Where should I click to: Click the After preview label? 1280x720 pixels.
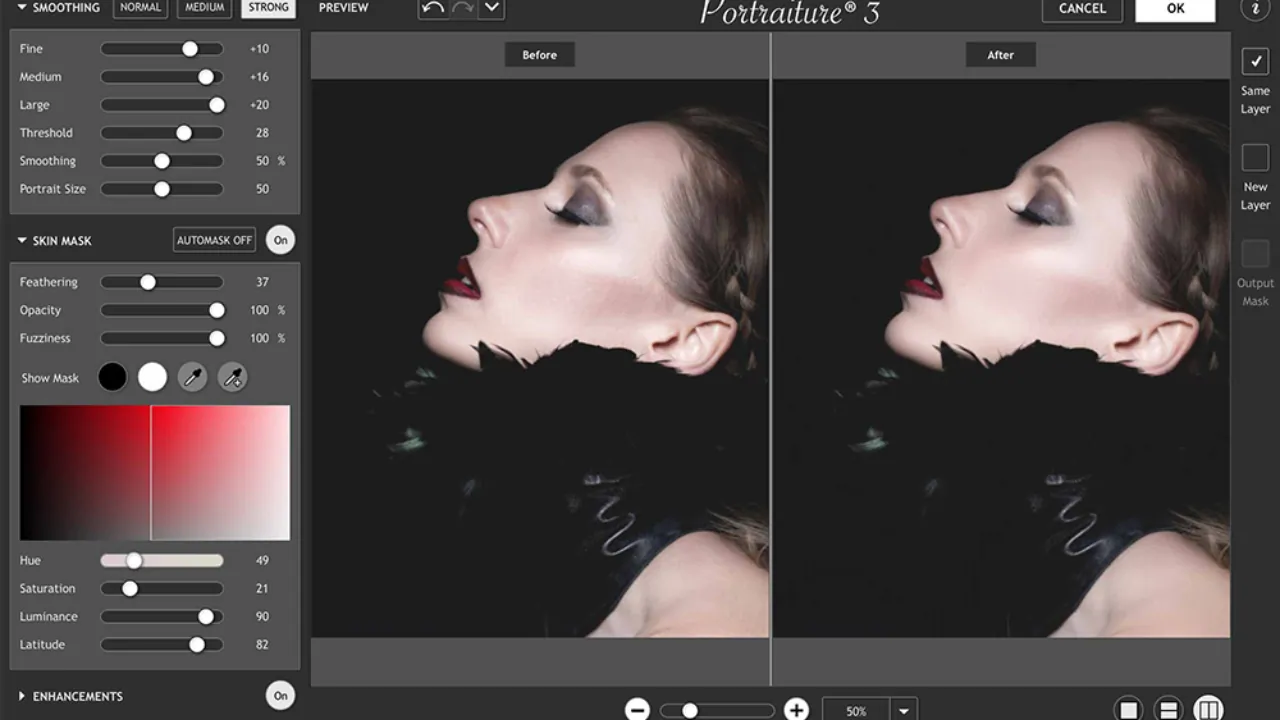pos(1001,55)
